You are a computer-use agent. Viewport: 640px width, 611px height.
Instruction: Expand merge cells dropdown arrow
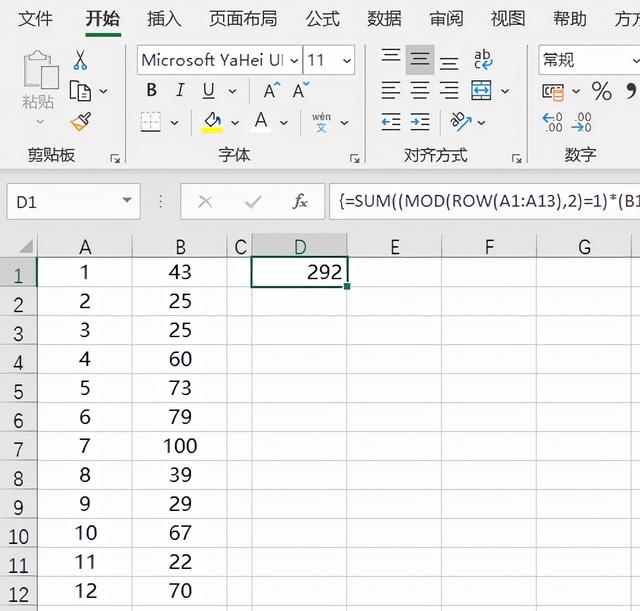click(505, 91)
